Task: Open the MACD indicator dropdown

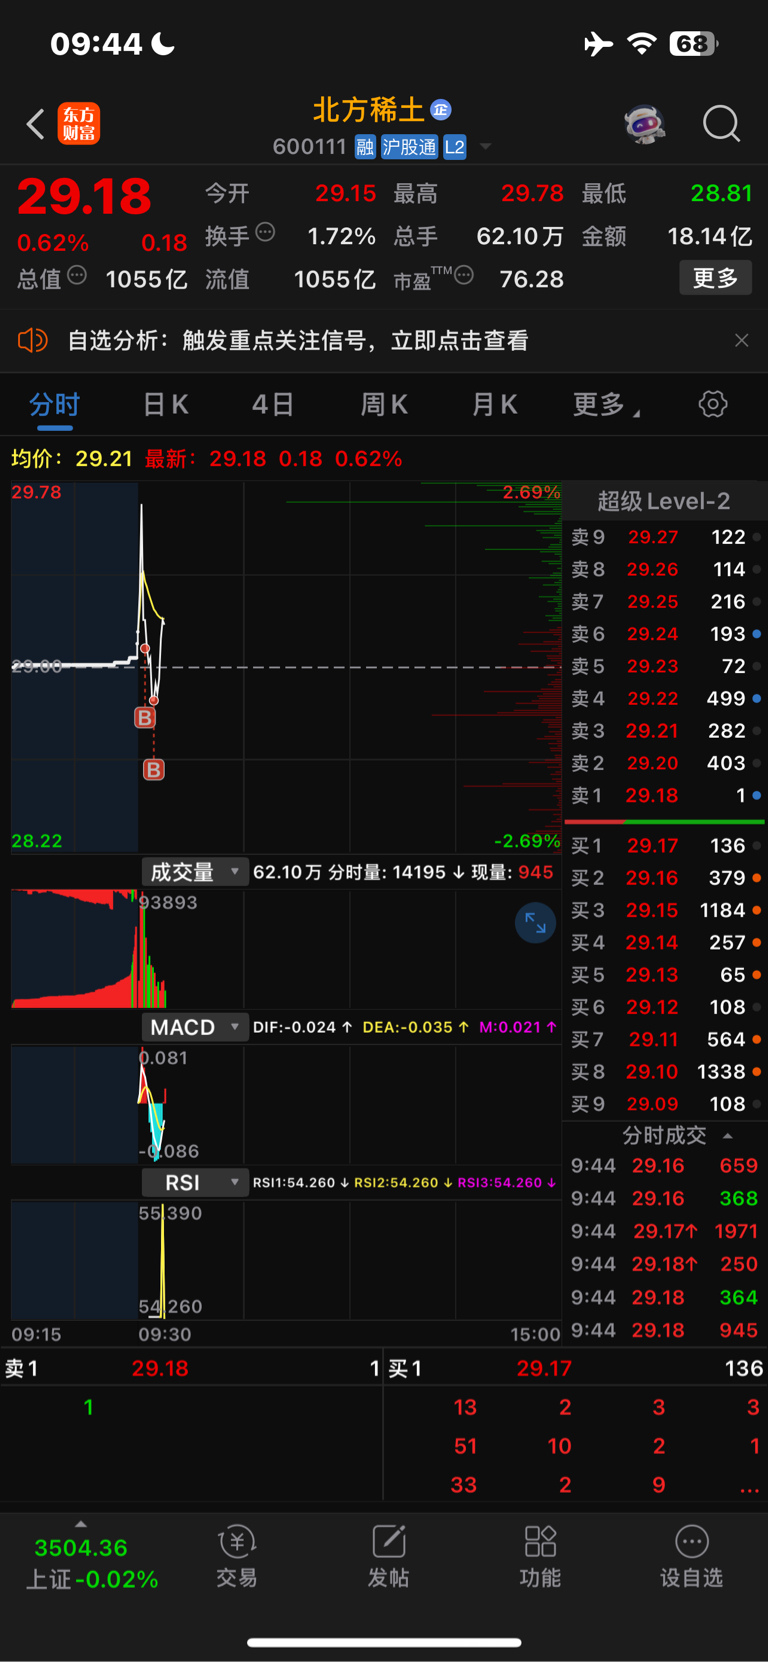Action: (x=194, y=1027)
